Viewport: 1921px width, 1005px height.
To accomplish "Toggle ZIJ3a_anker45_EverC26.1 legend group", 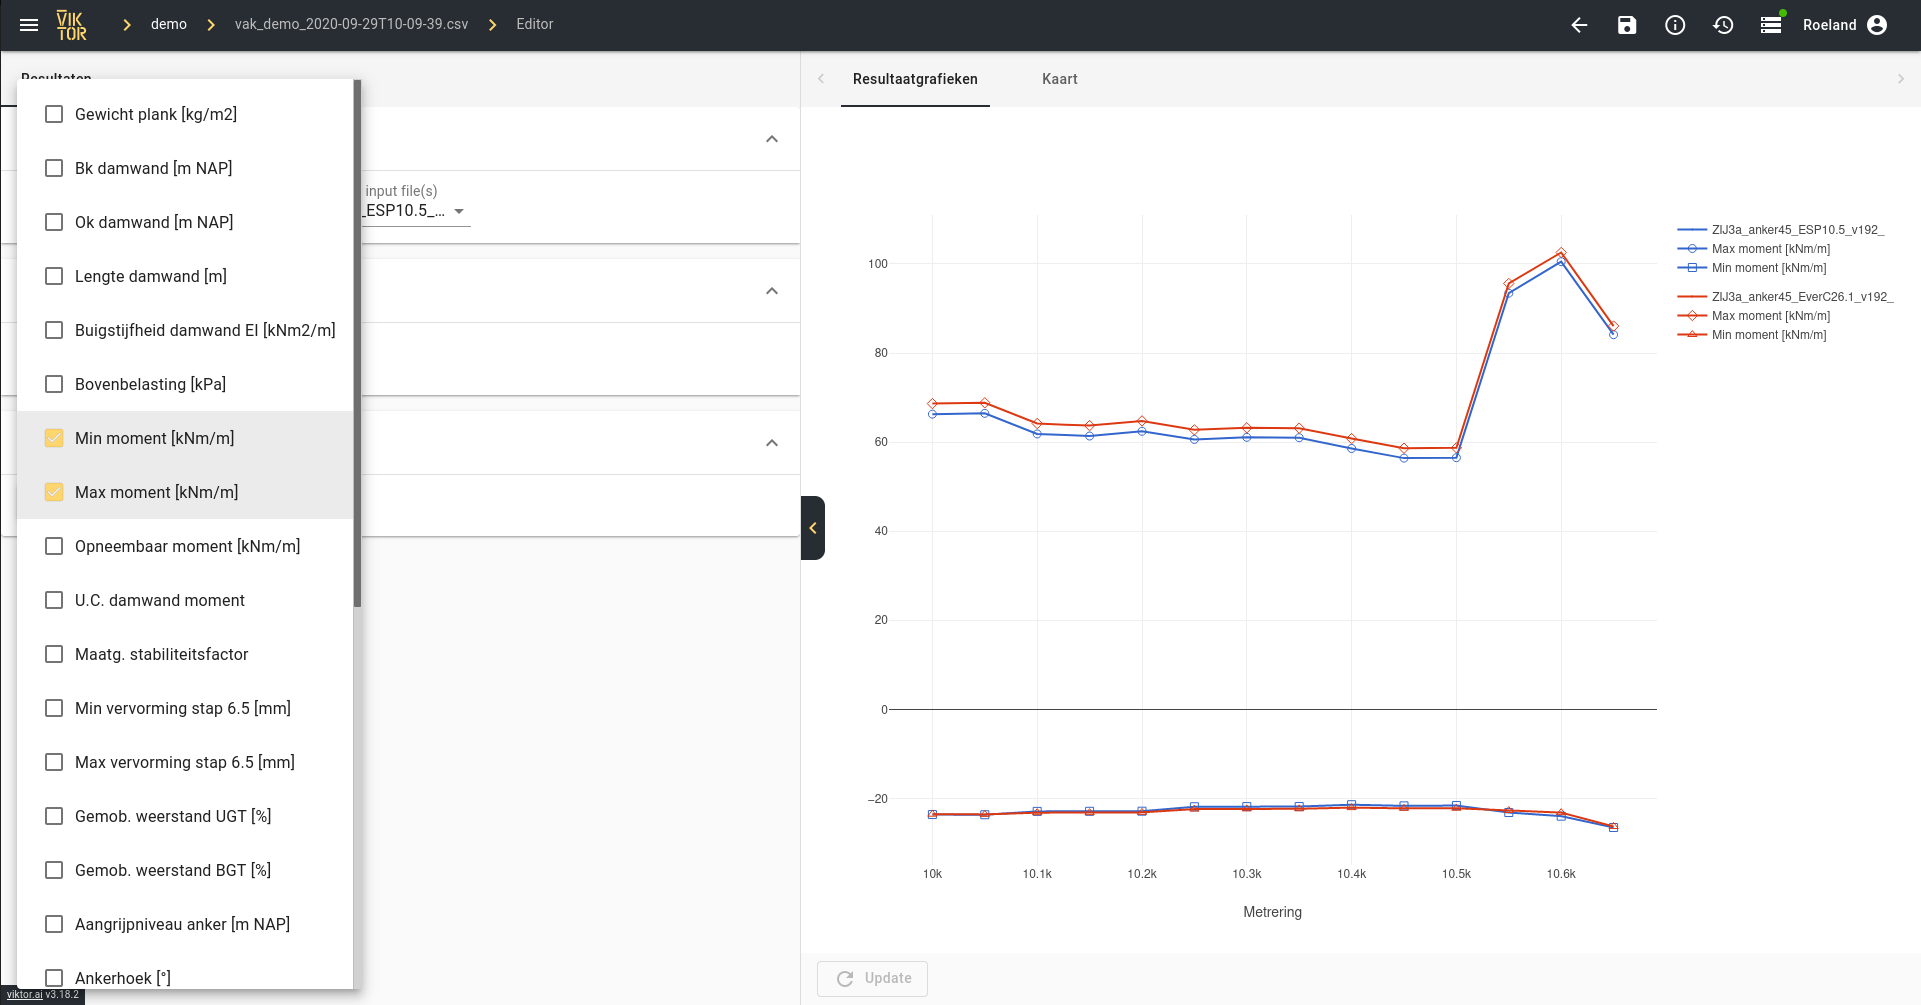I will click(1785, 297).
